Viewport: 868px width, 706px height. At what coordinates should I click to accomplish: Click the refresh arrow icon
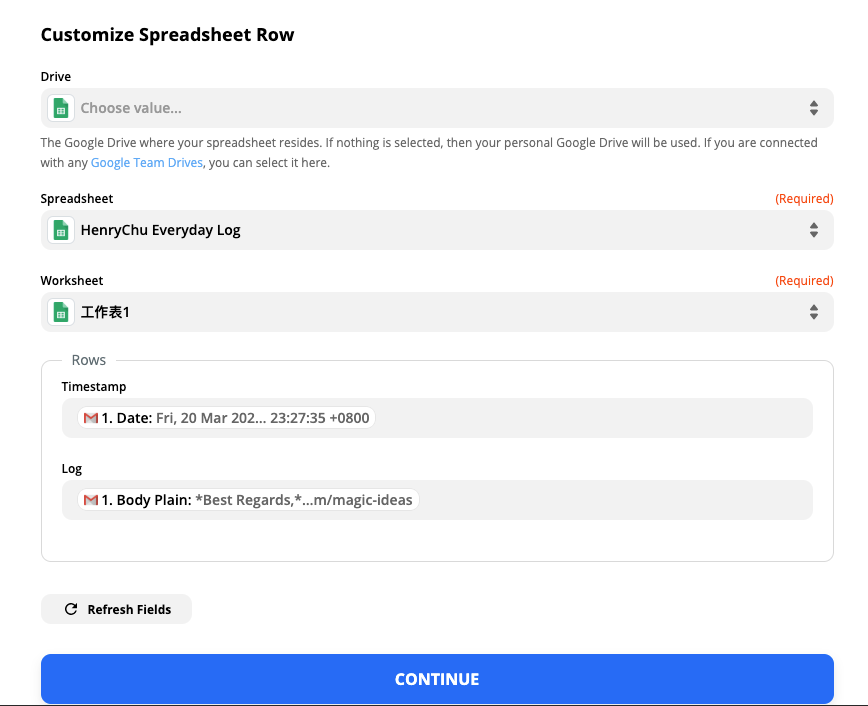pyautogui.click(x=71, y=609)
